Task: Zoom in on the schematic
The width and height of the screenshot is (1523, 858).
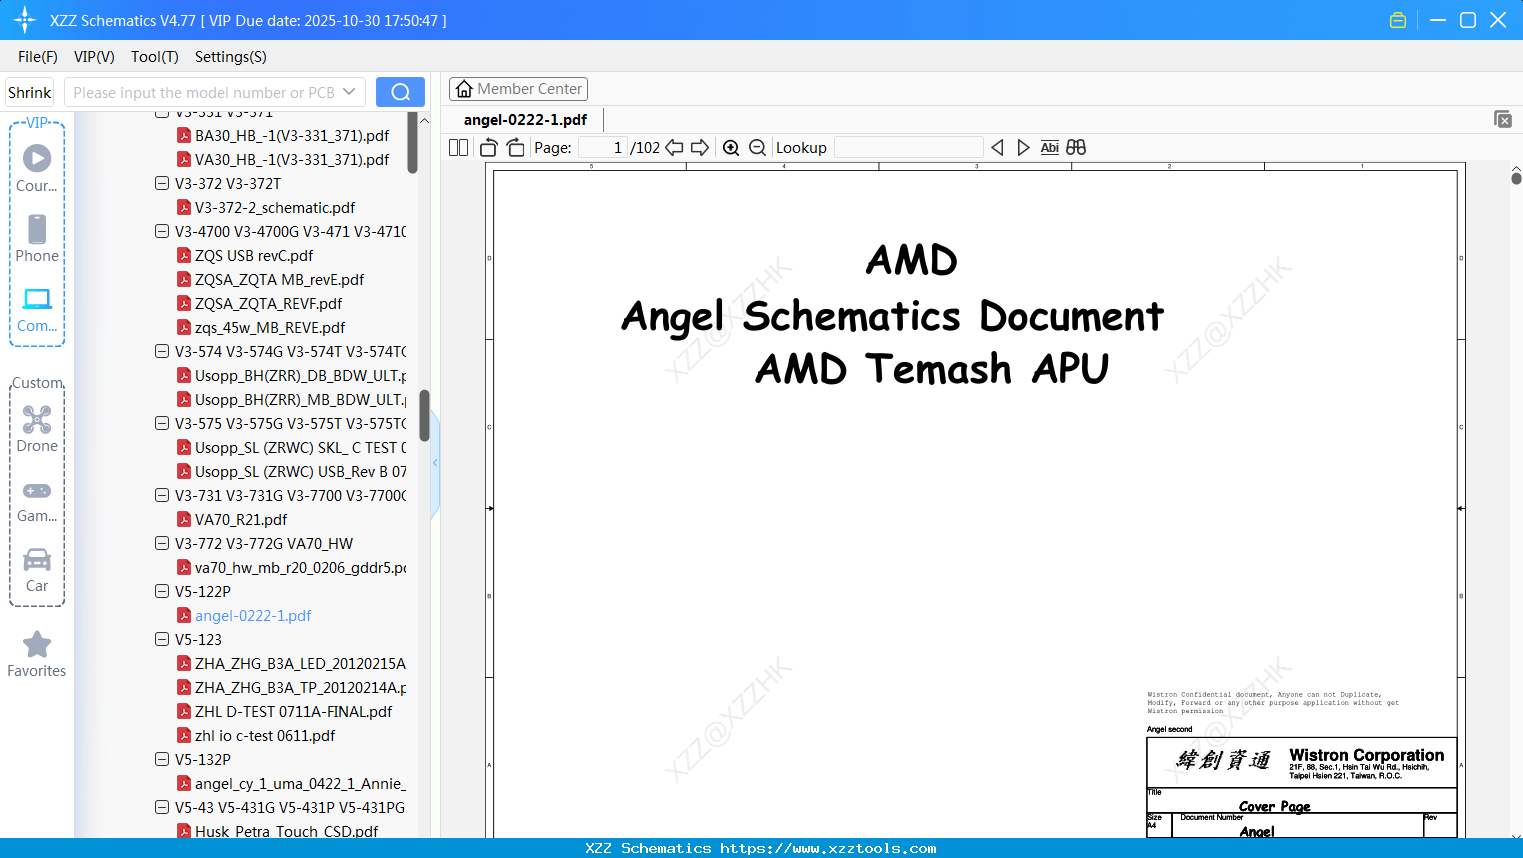Action: (731, 147)
